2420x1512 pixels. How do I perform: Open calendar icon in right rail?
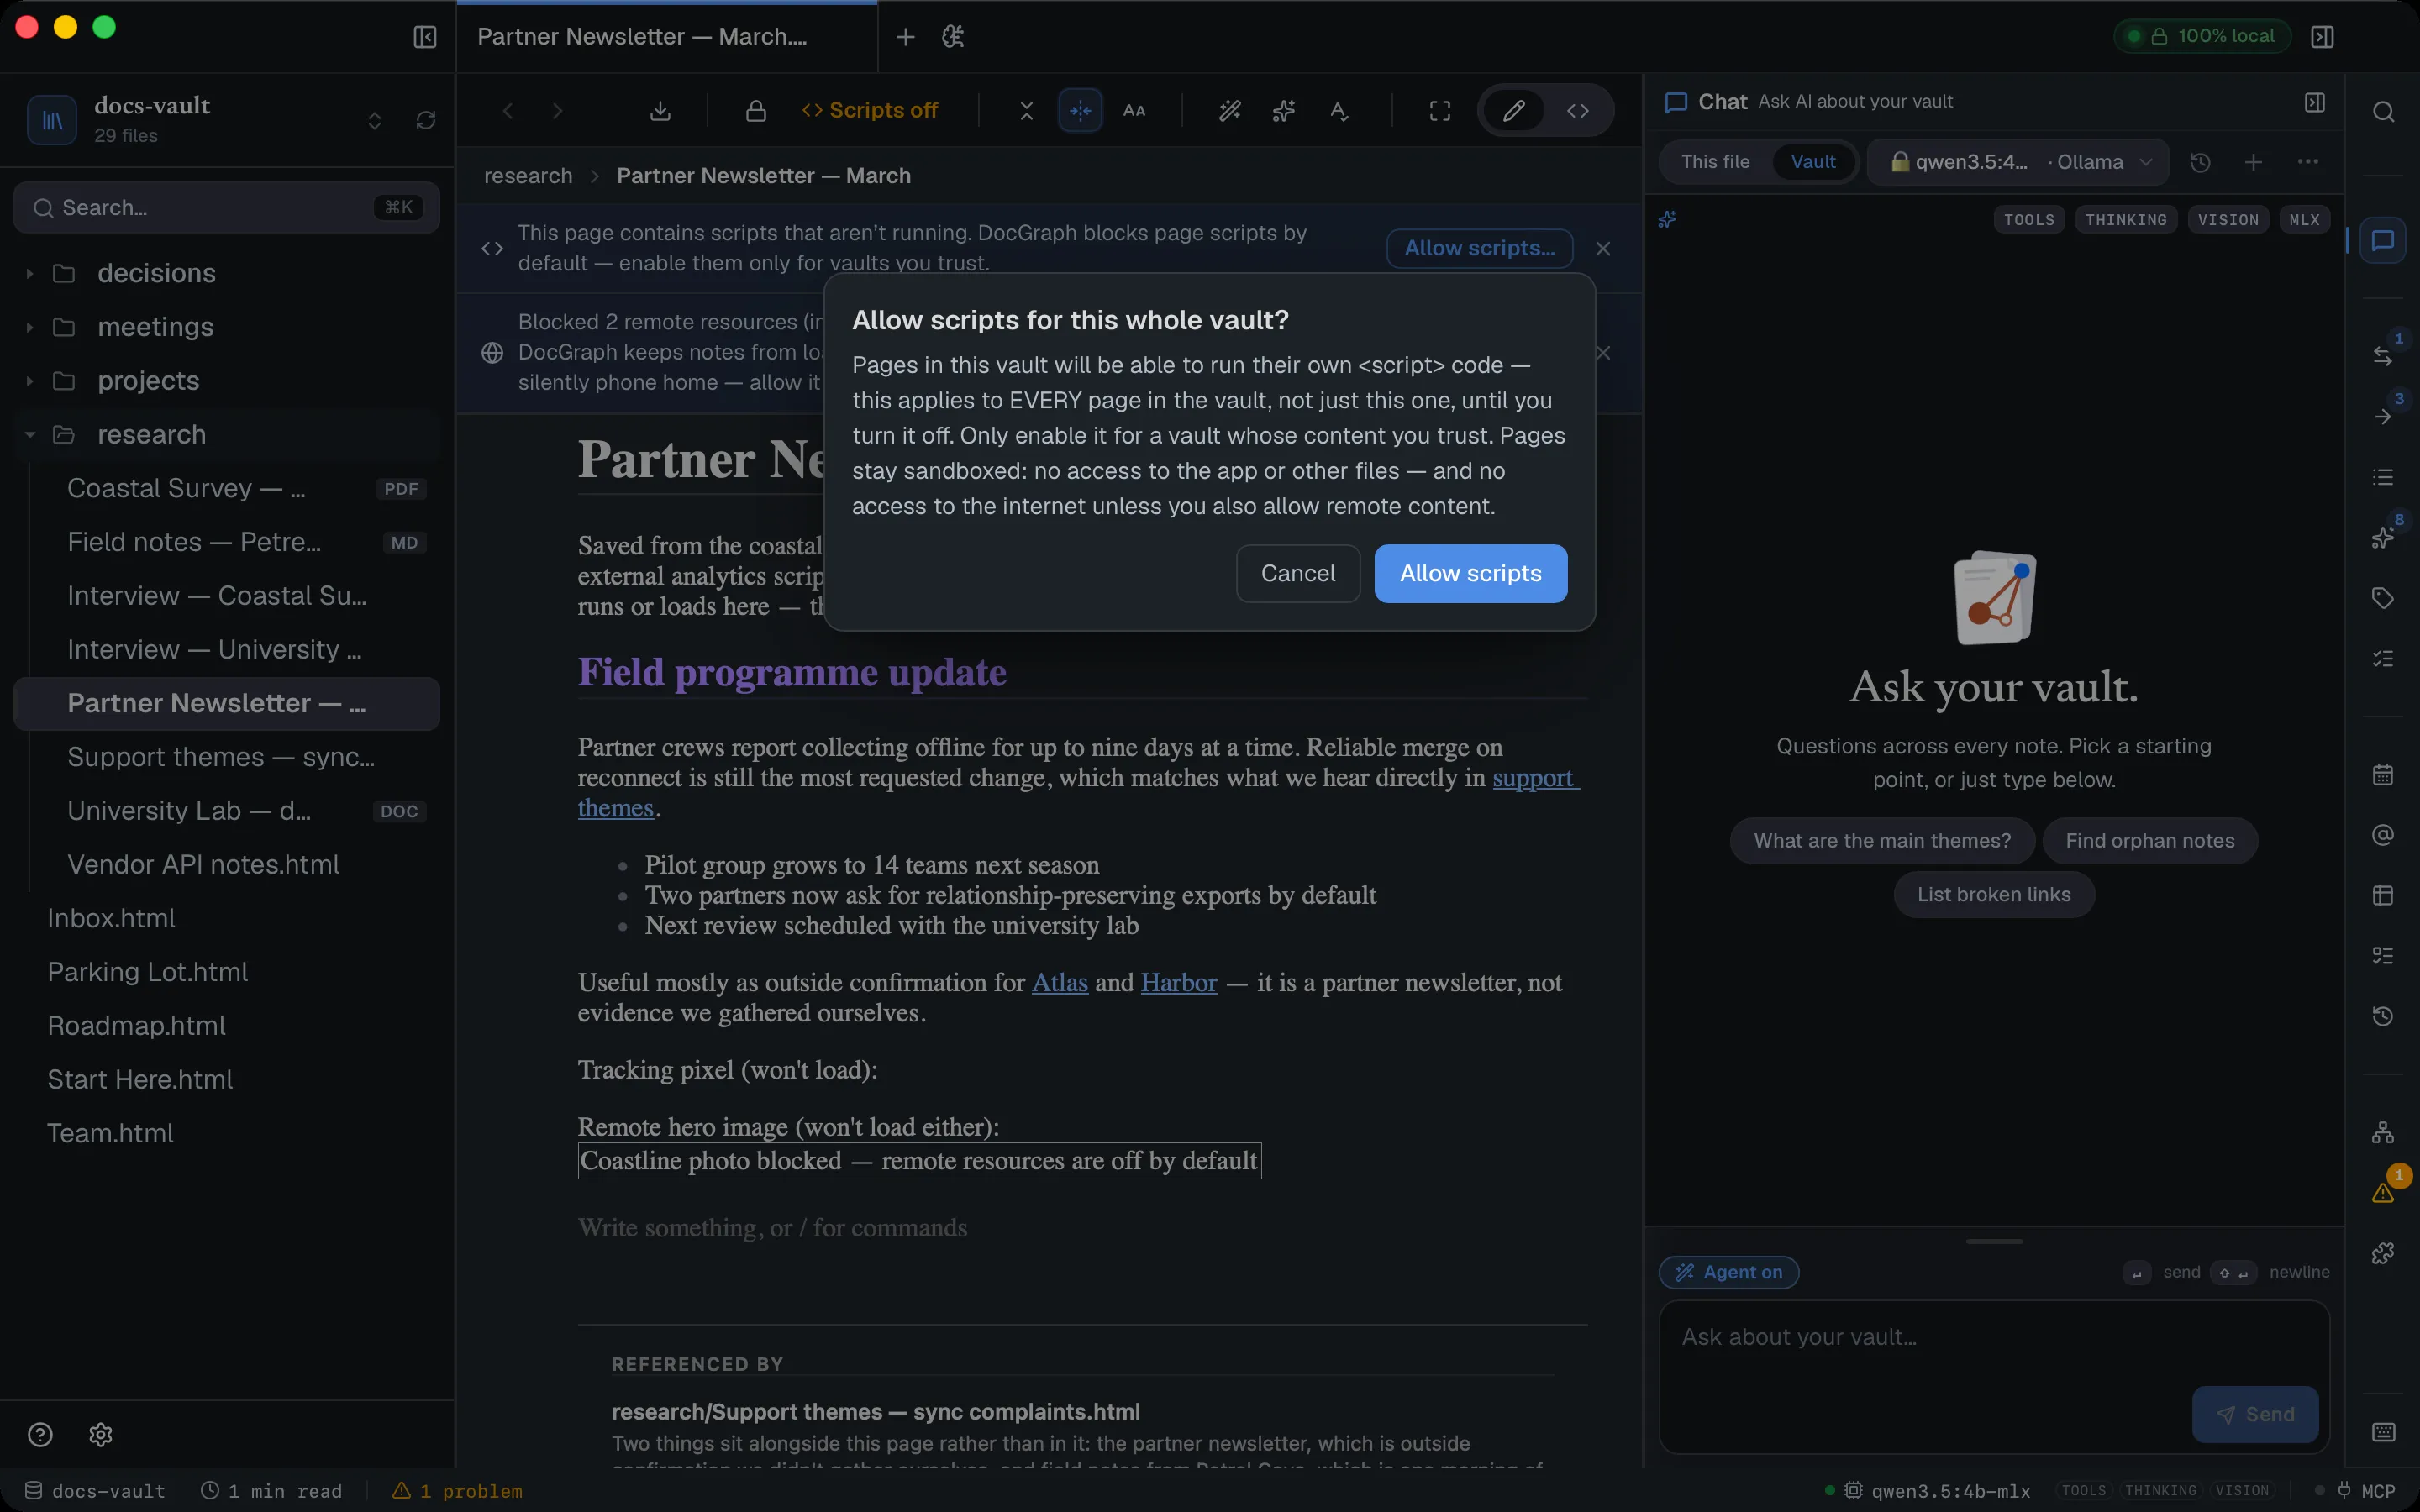pyautogui.click(x=2384, y=775)
